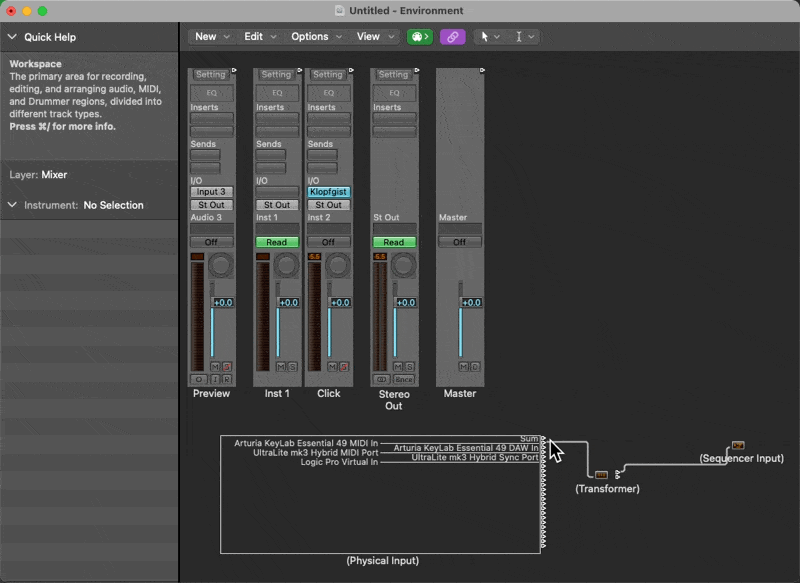Record-enable the Preview channel strip
Viewport: 800px width, 583px height.
(x=227, y=380)
